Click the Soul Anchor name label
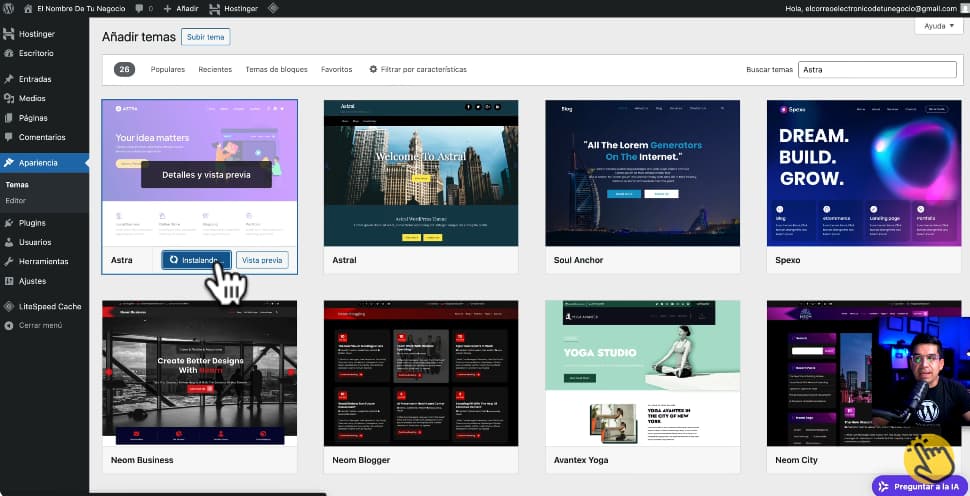This screenshot has height=496, width=970. pyautogui.click(x=578, y=260)
